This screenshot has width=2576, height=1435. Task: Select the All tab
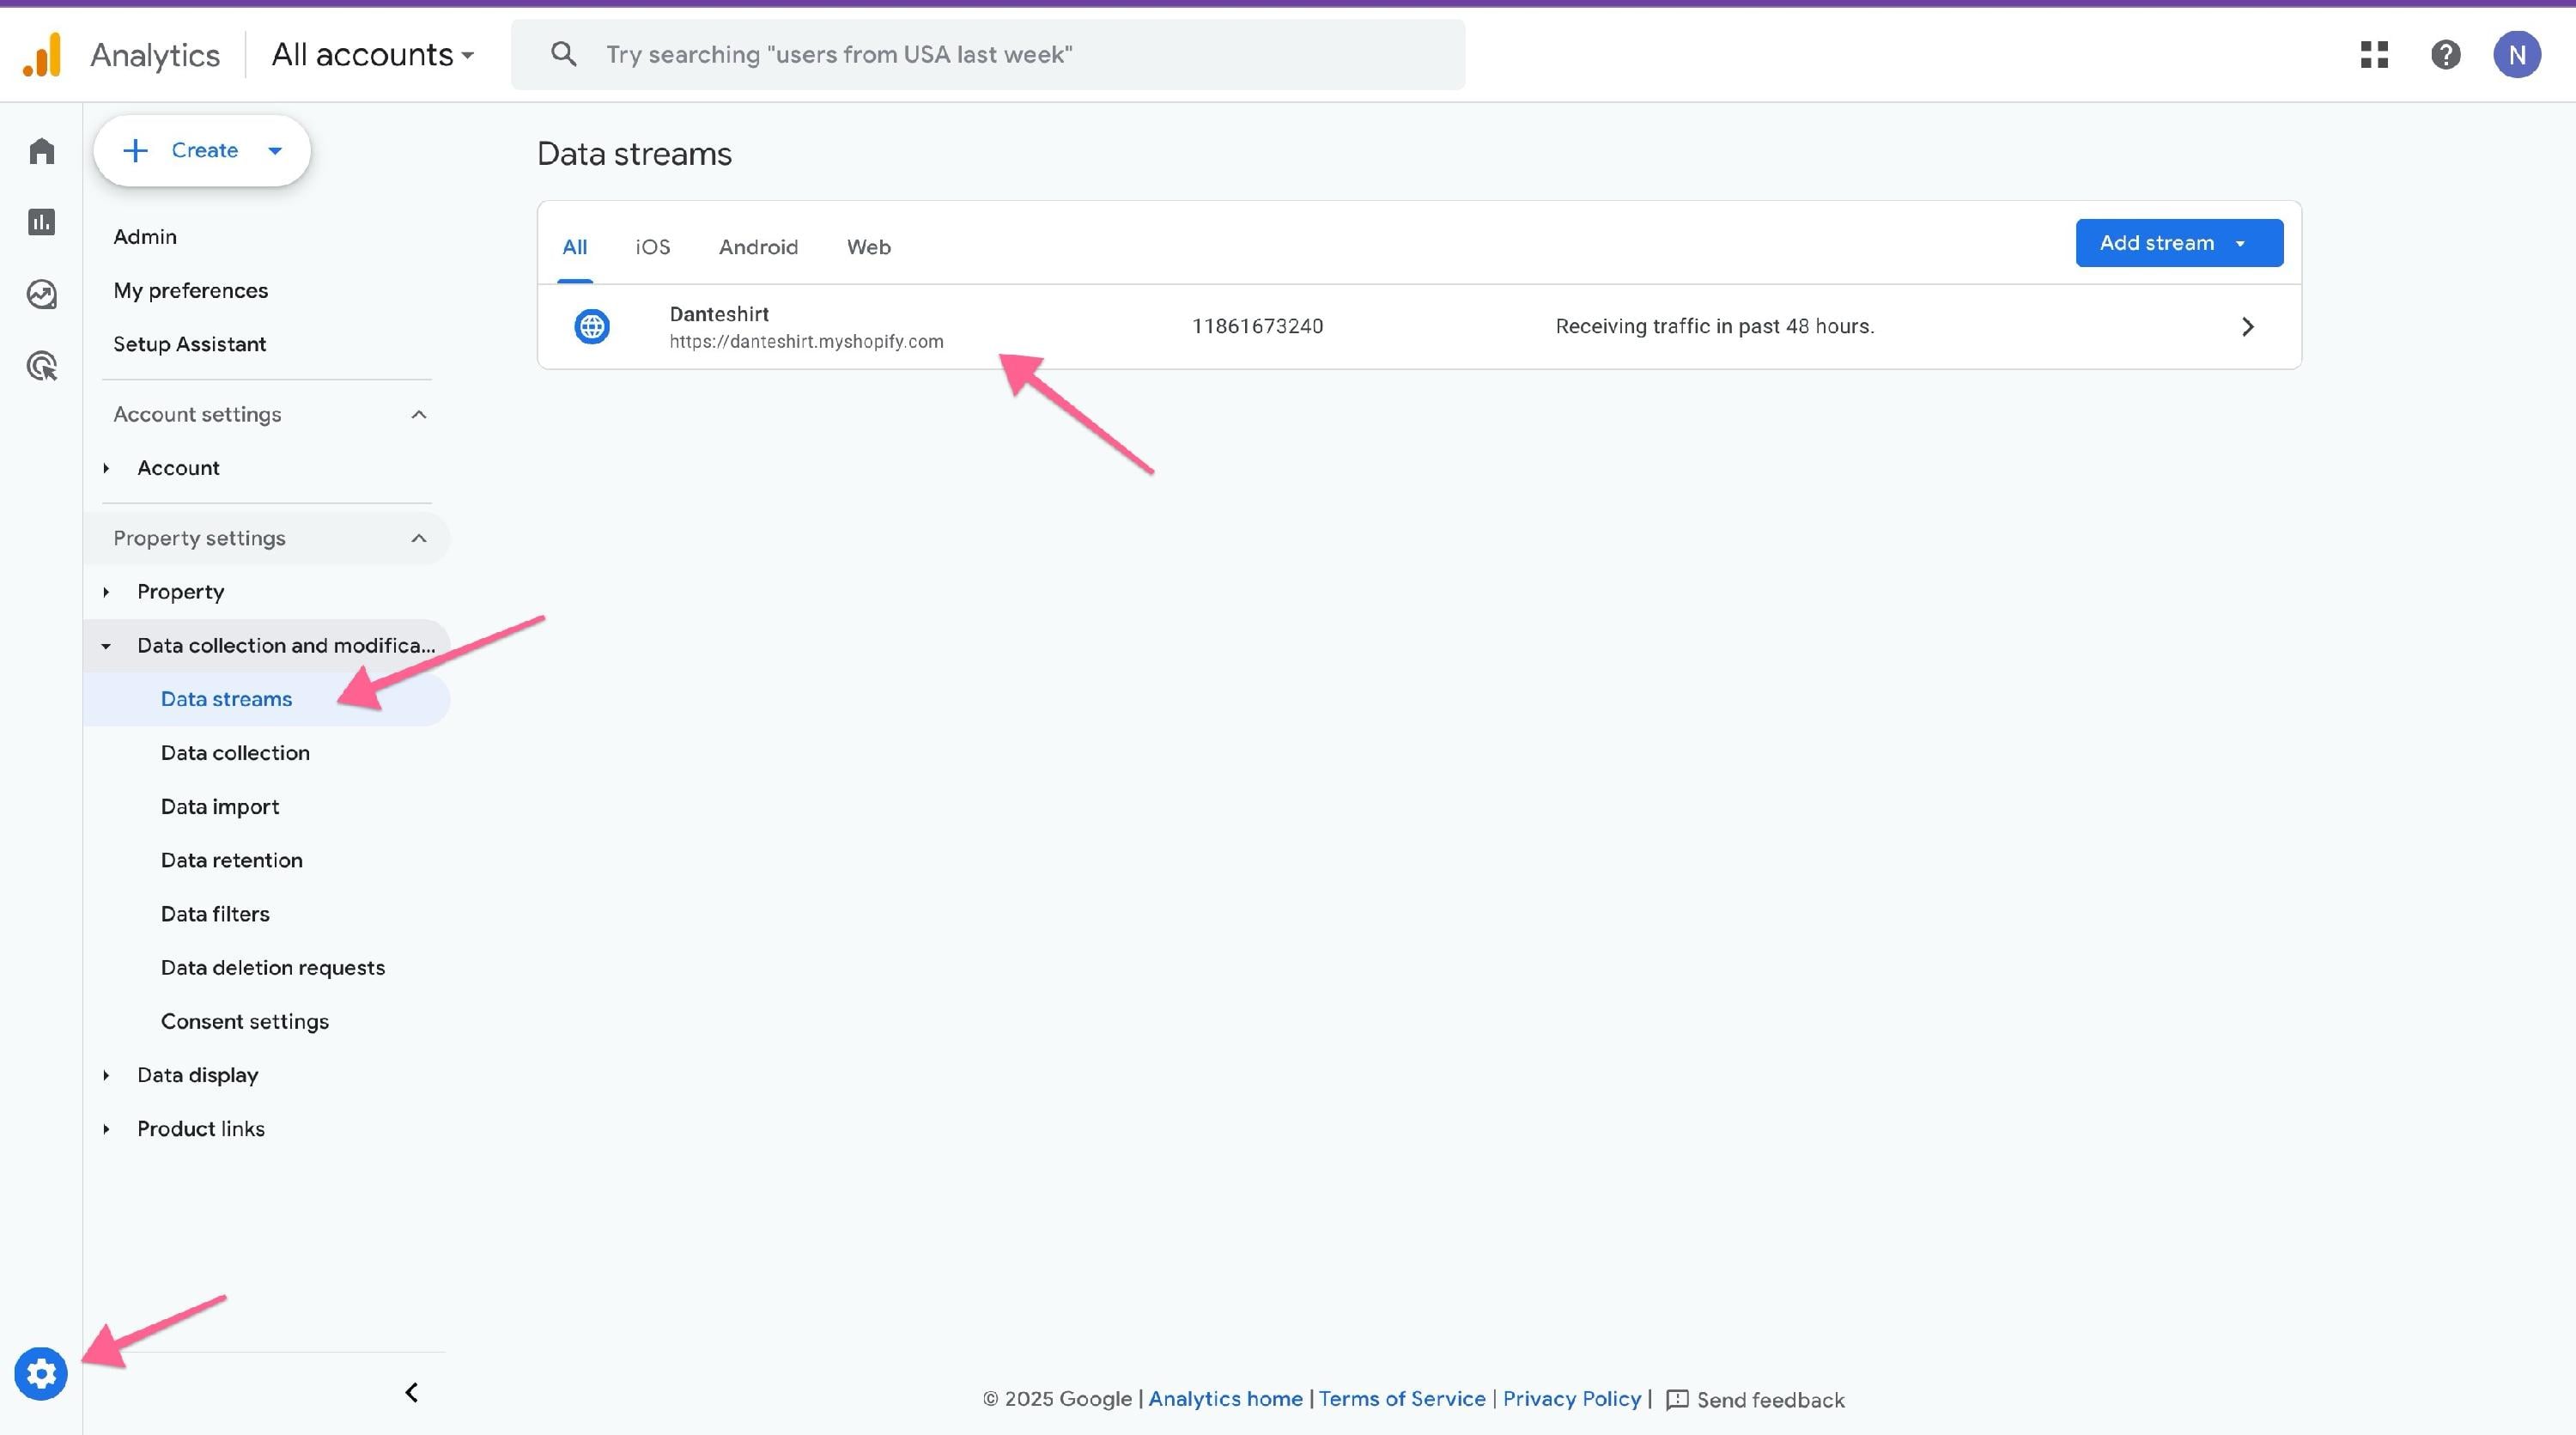(x=574, y=247)
